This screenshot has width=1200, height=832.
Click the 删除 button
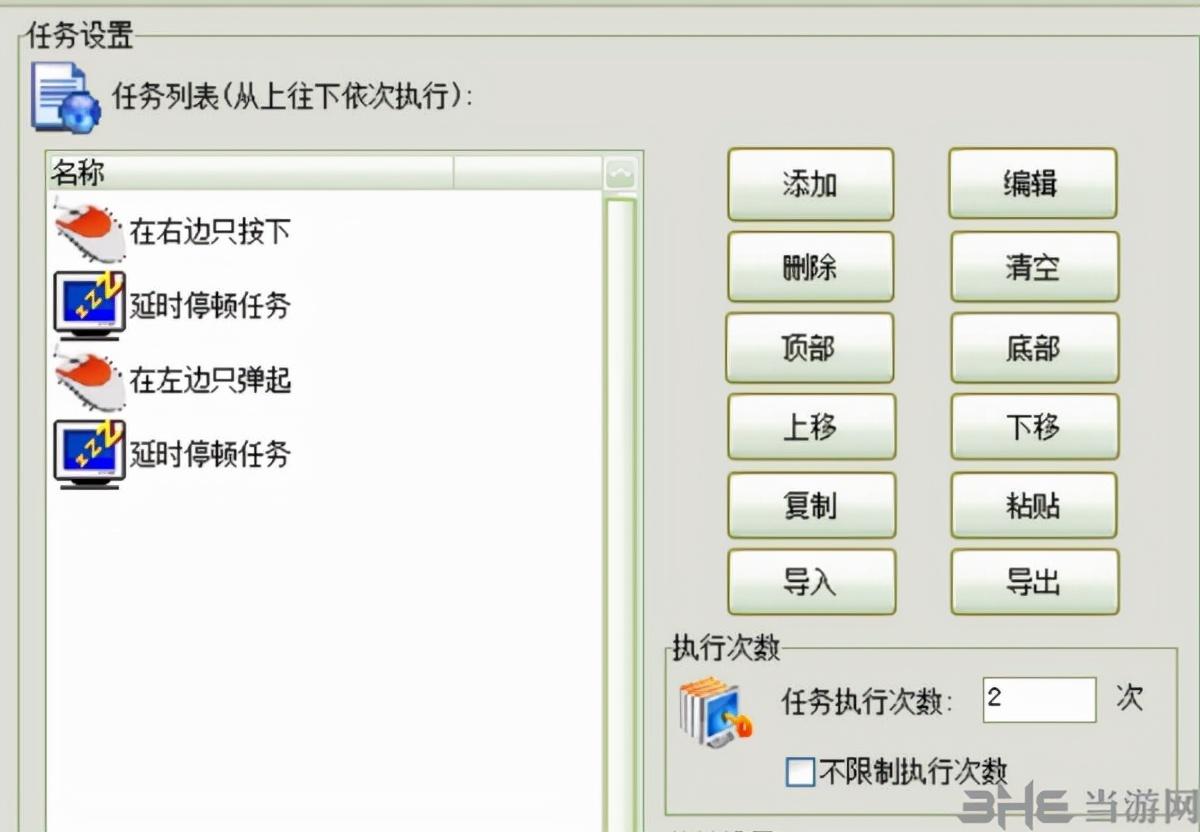tap(810, 267)
